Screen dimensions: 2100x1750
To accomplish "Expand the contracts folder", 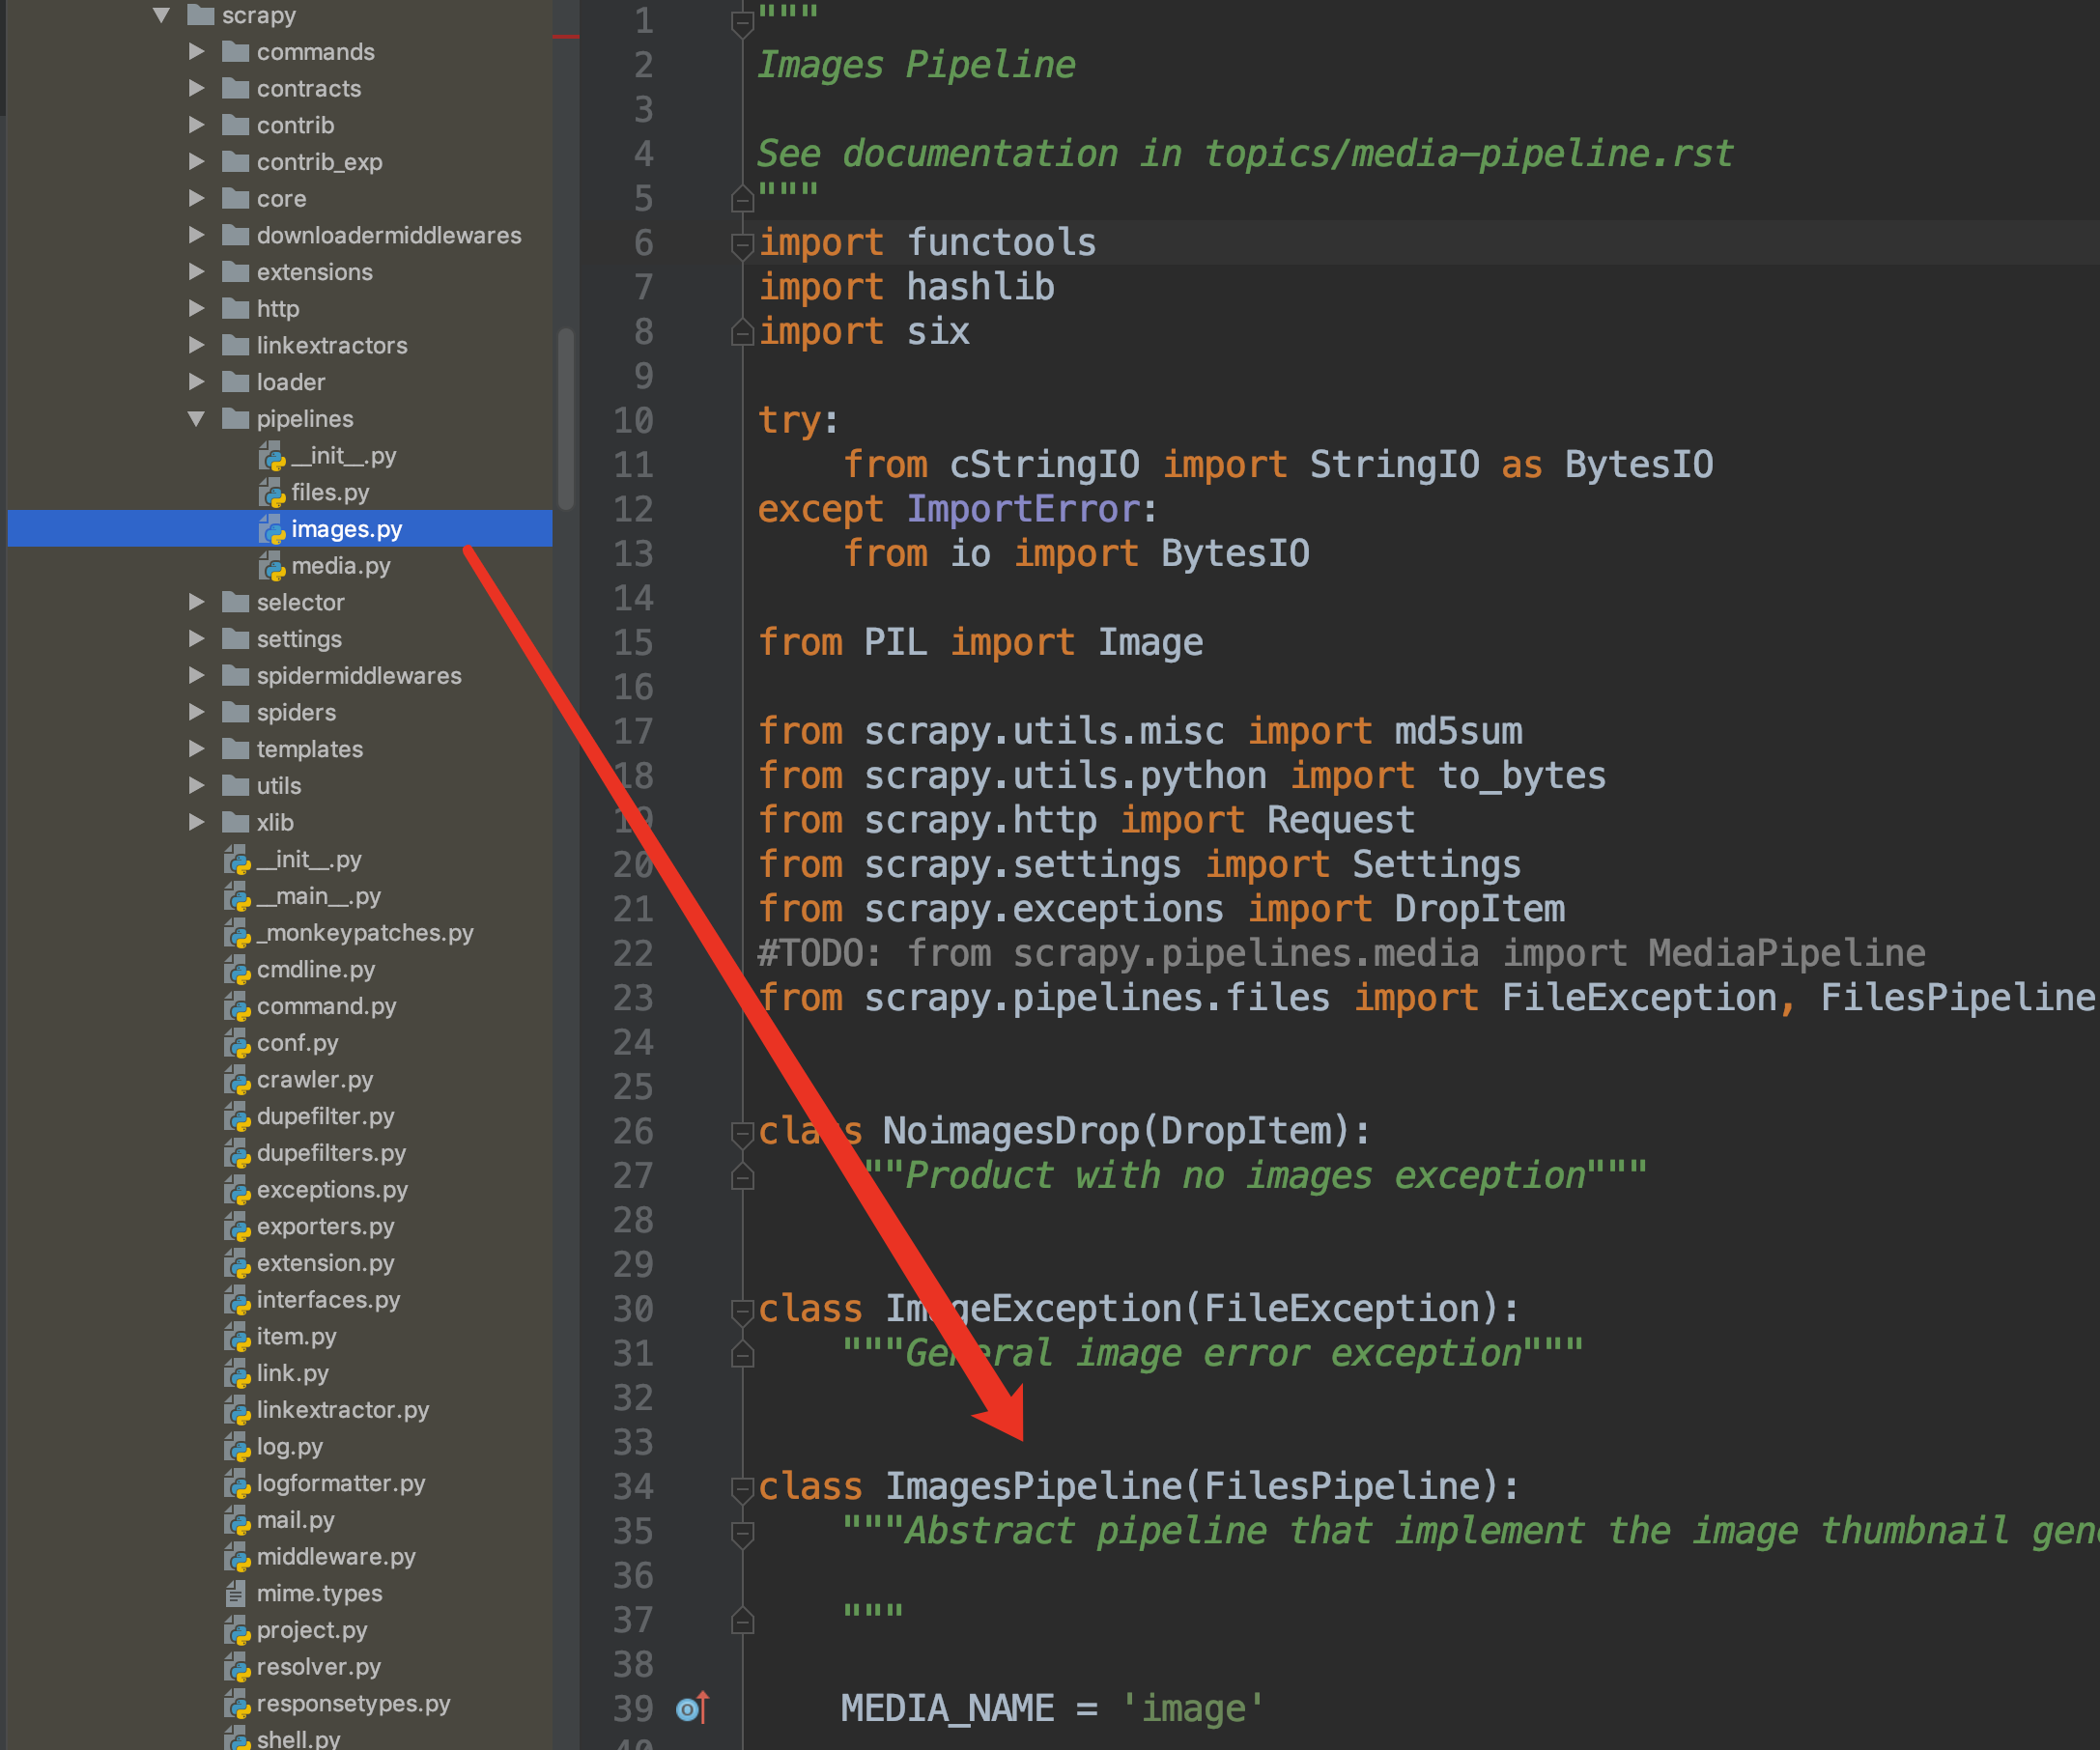I will click(196, 88).
